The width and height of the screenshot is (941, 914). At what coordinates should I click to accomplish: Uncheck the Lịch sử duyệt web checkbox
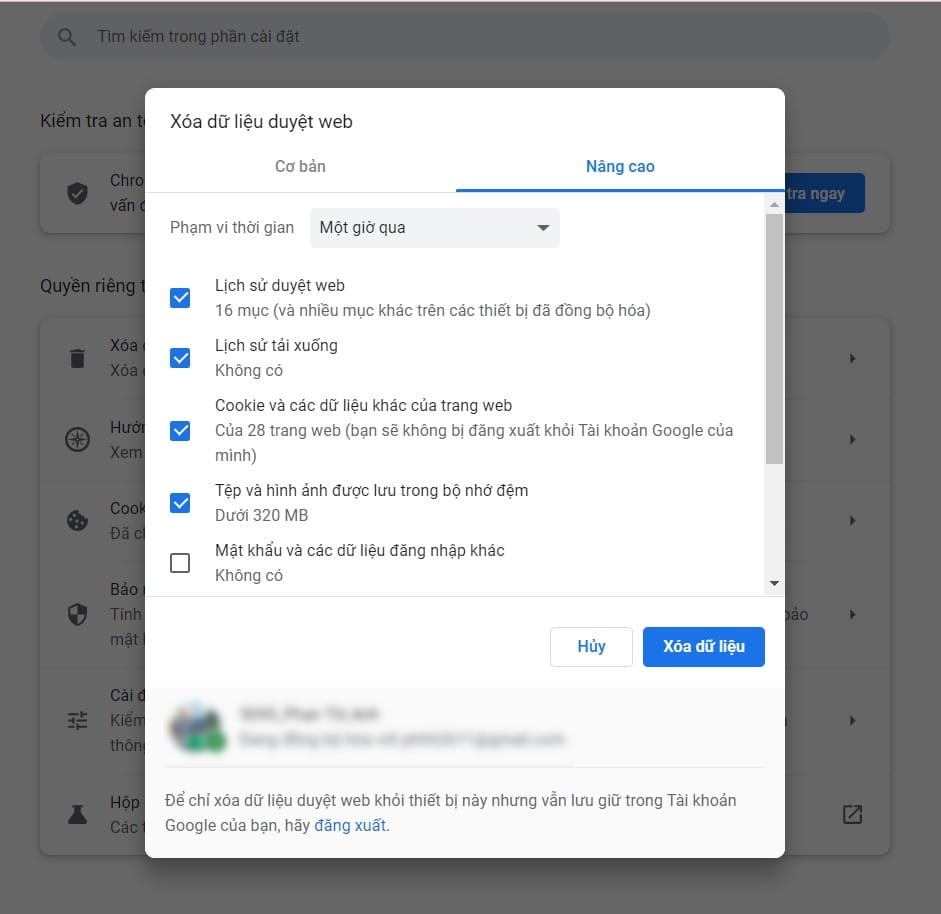[180, 298]
